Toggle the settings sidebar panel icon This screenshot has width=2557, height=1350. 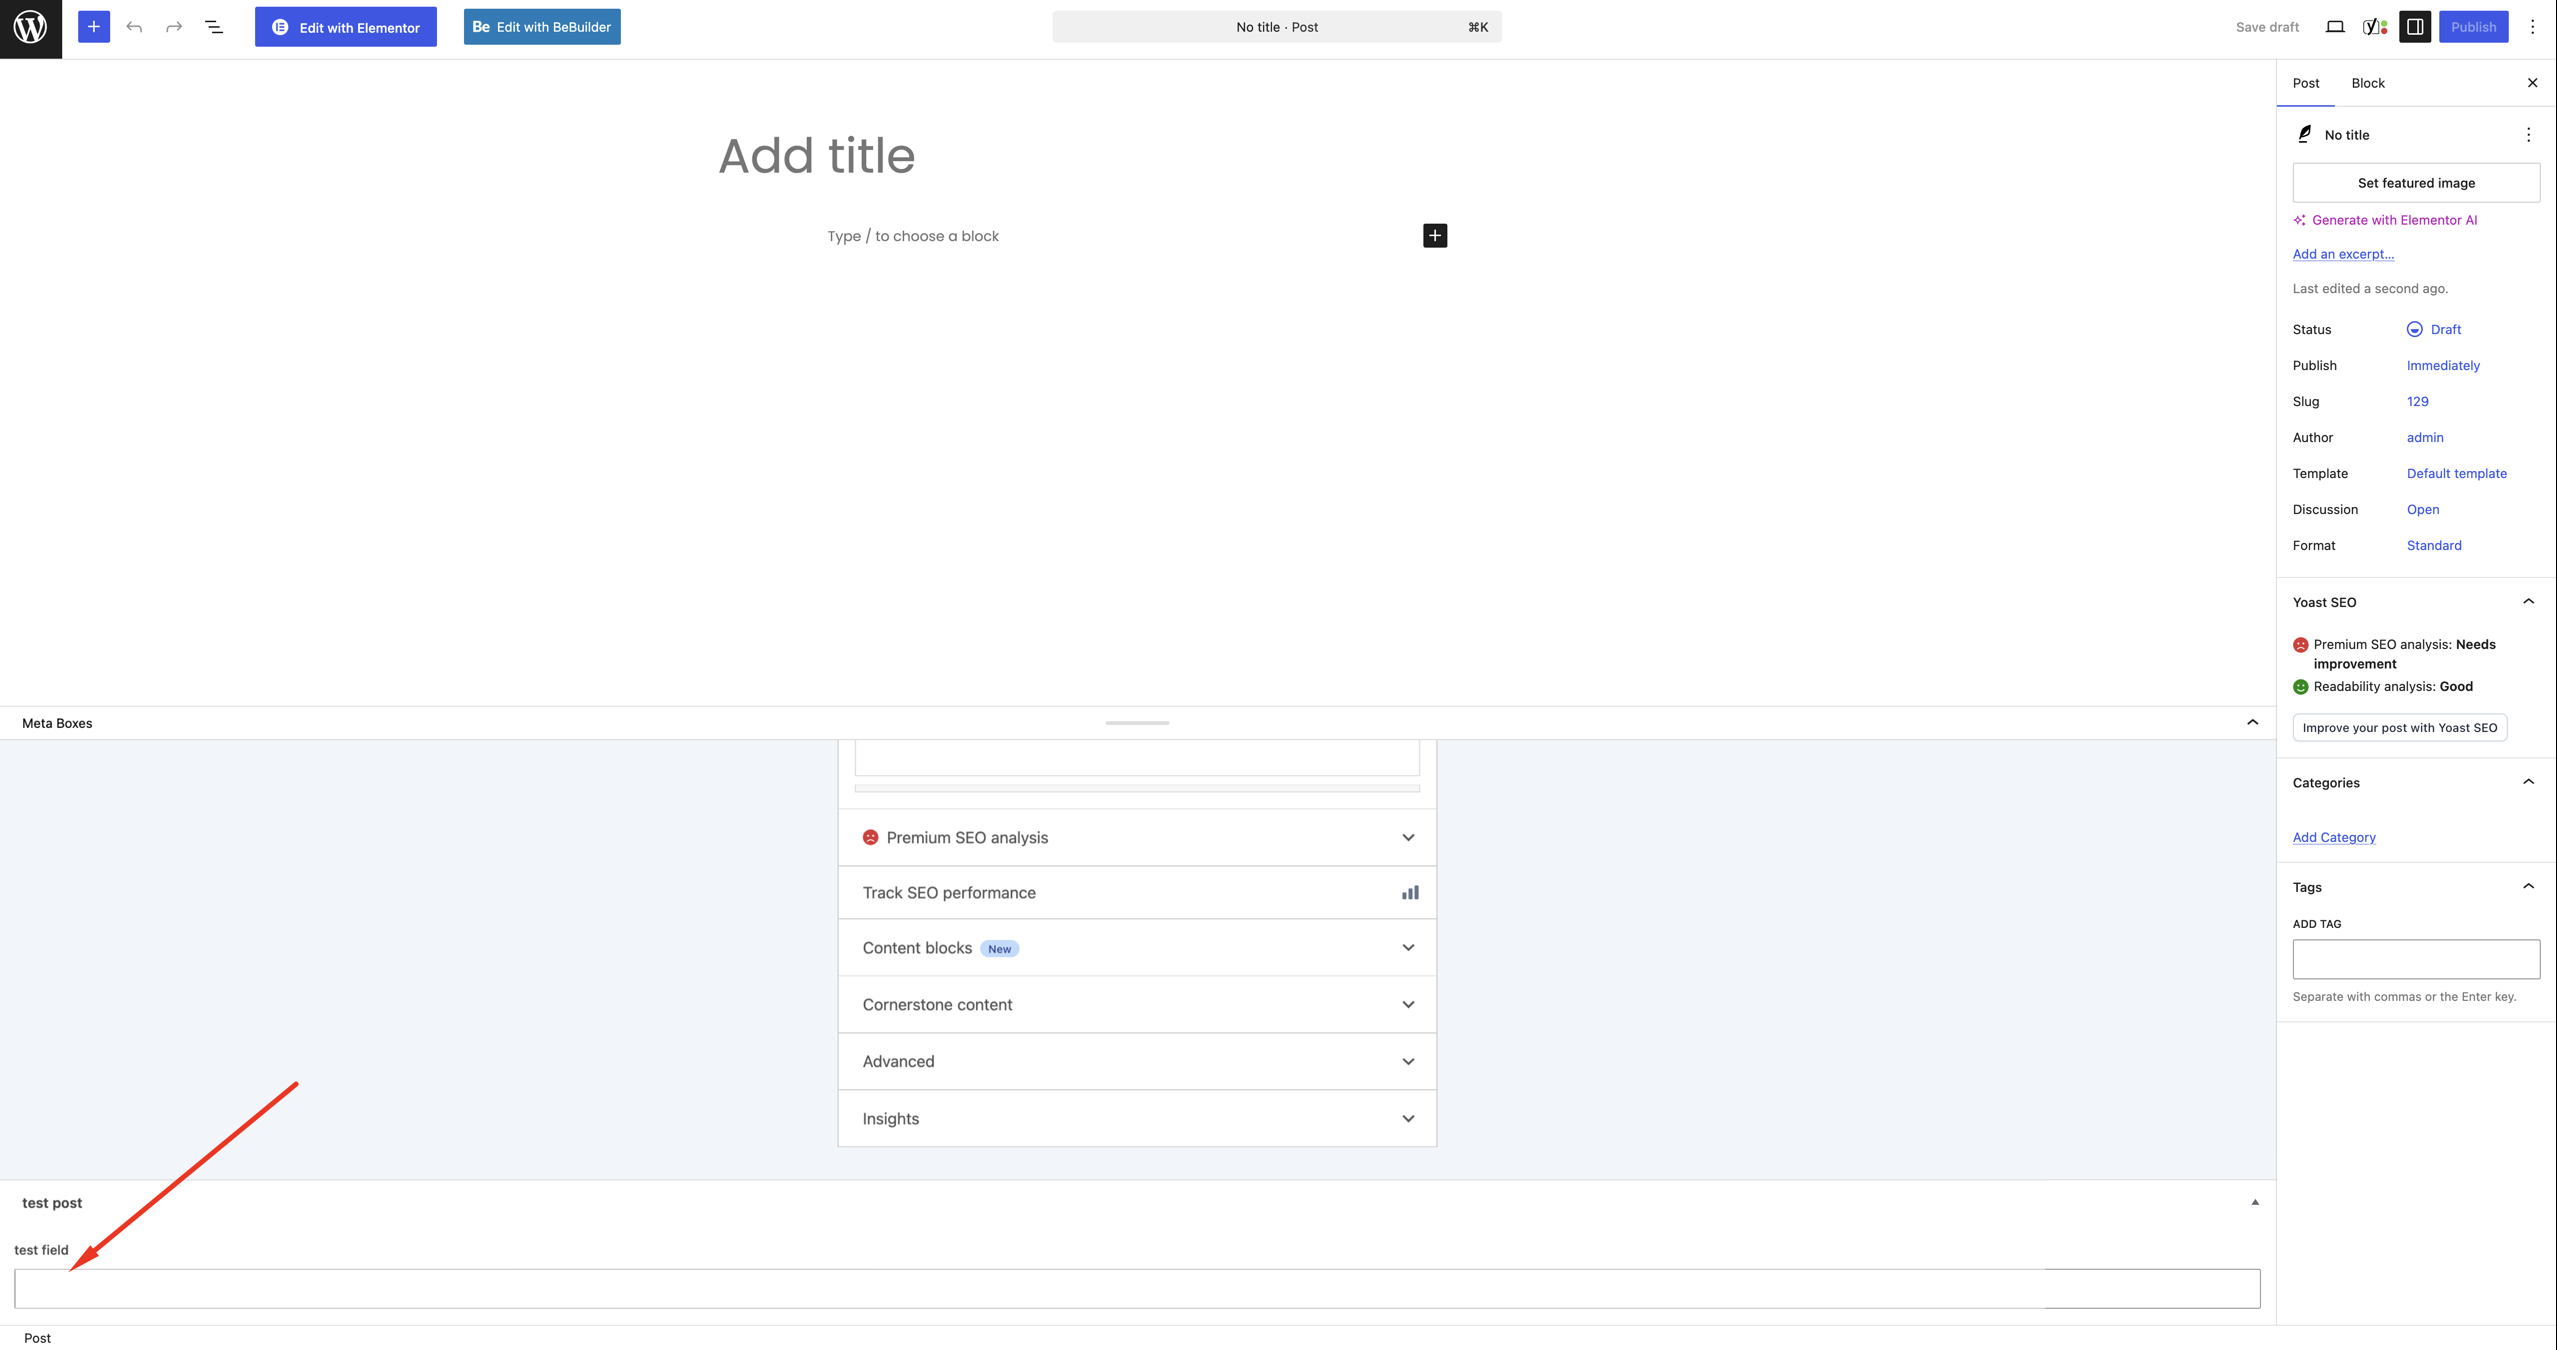pyautogui.click(x=2415, y=27)
